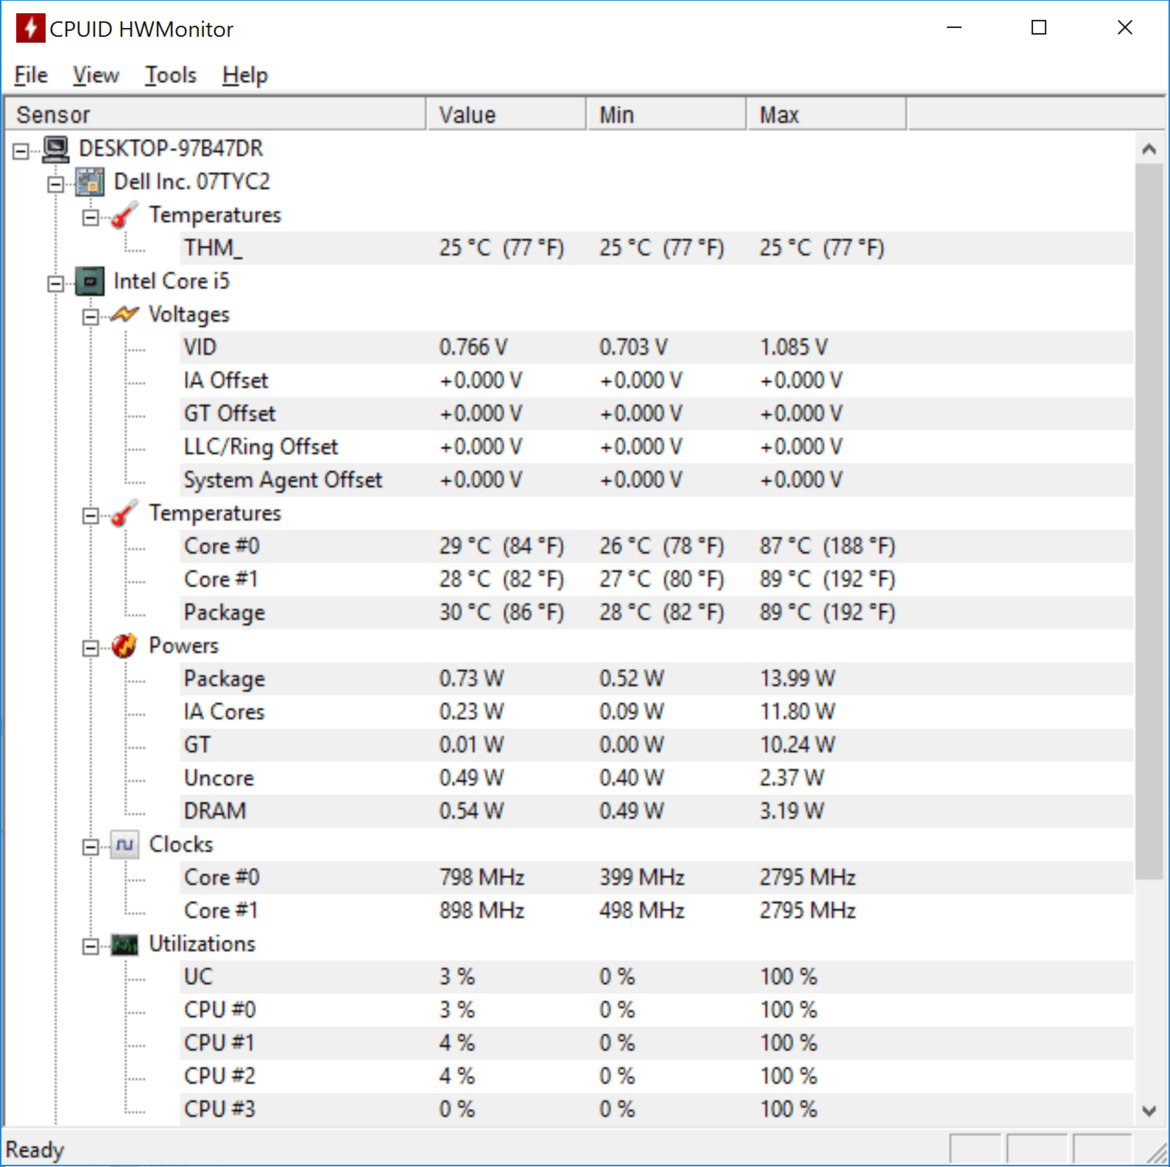Click the Sensor column header
Image resolution: width=1170 pixels, height=1167 pixels.
pyautogui.click(x=215, y=115)
